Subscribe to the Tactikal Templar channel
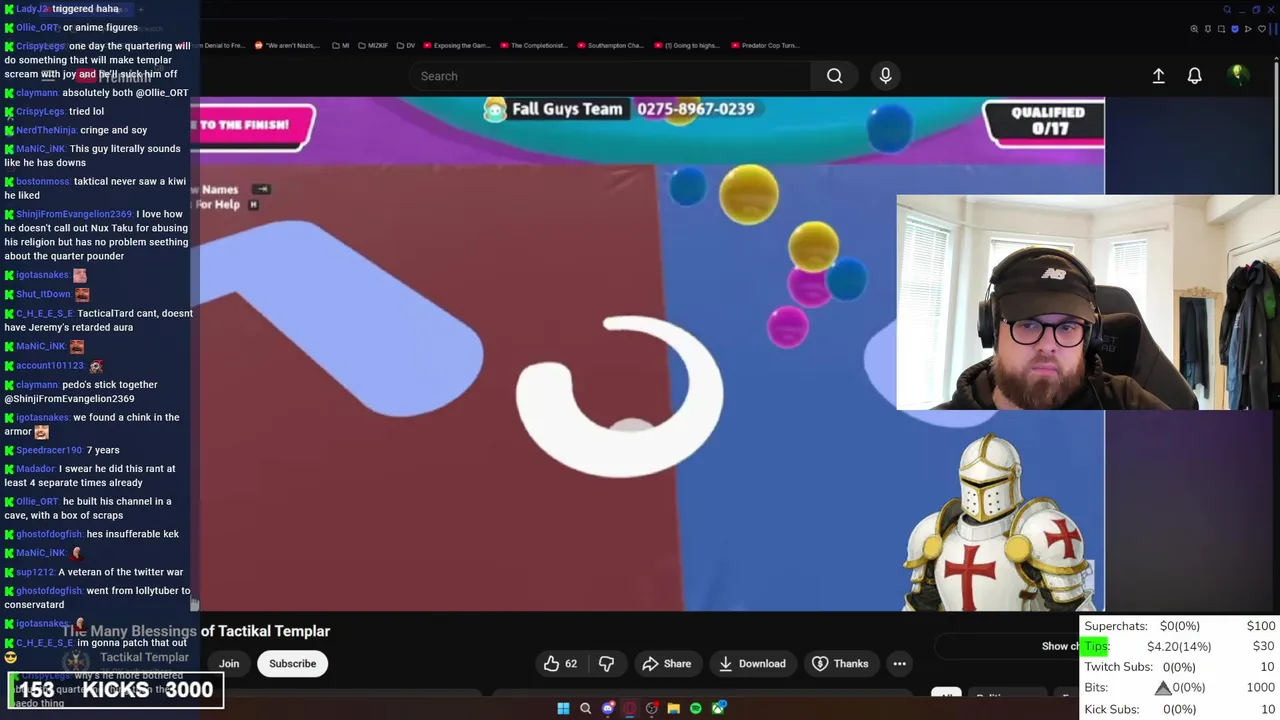The image size is (1280, 720). [292, 663]
